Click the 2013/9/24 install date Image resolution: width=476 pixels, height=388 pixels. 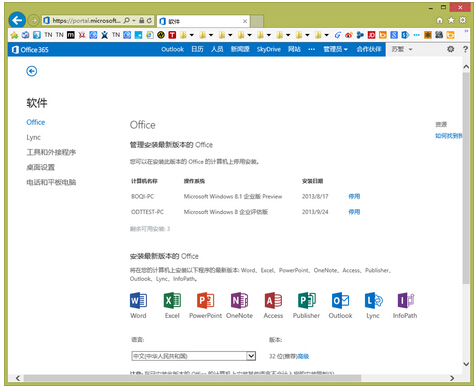click(x=315, y=212)
